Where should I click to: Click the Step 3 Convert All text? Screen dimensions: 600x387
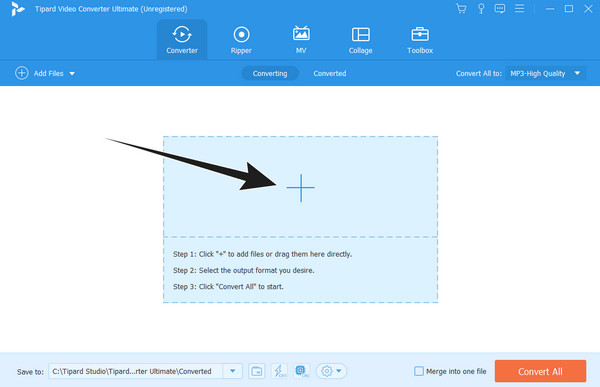coord(228,286)
